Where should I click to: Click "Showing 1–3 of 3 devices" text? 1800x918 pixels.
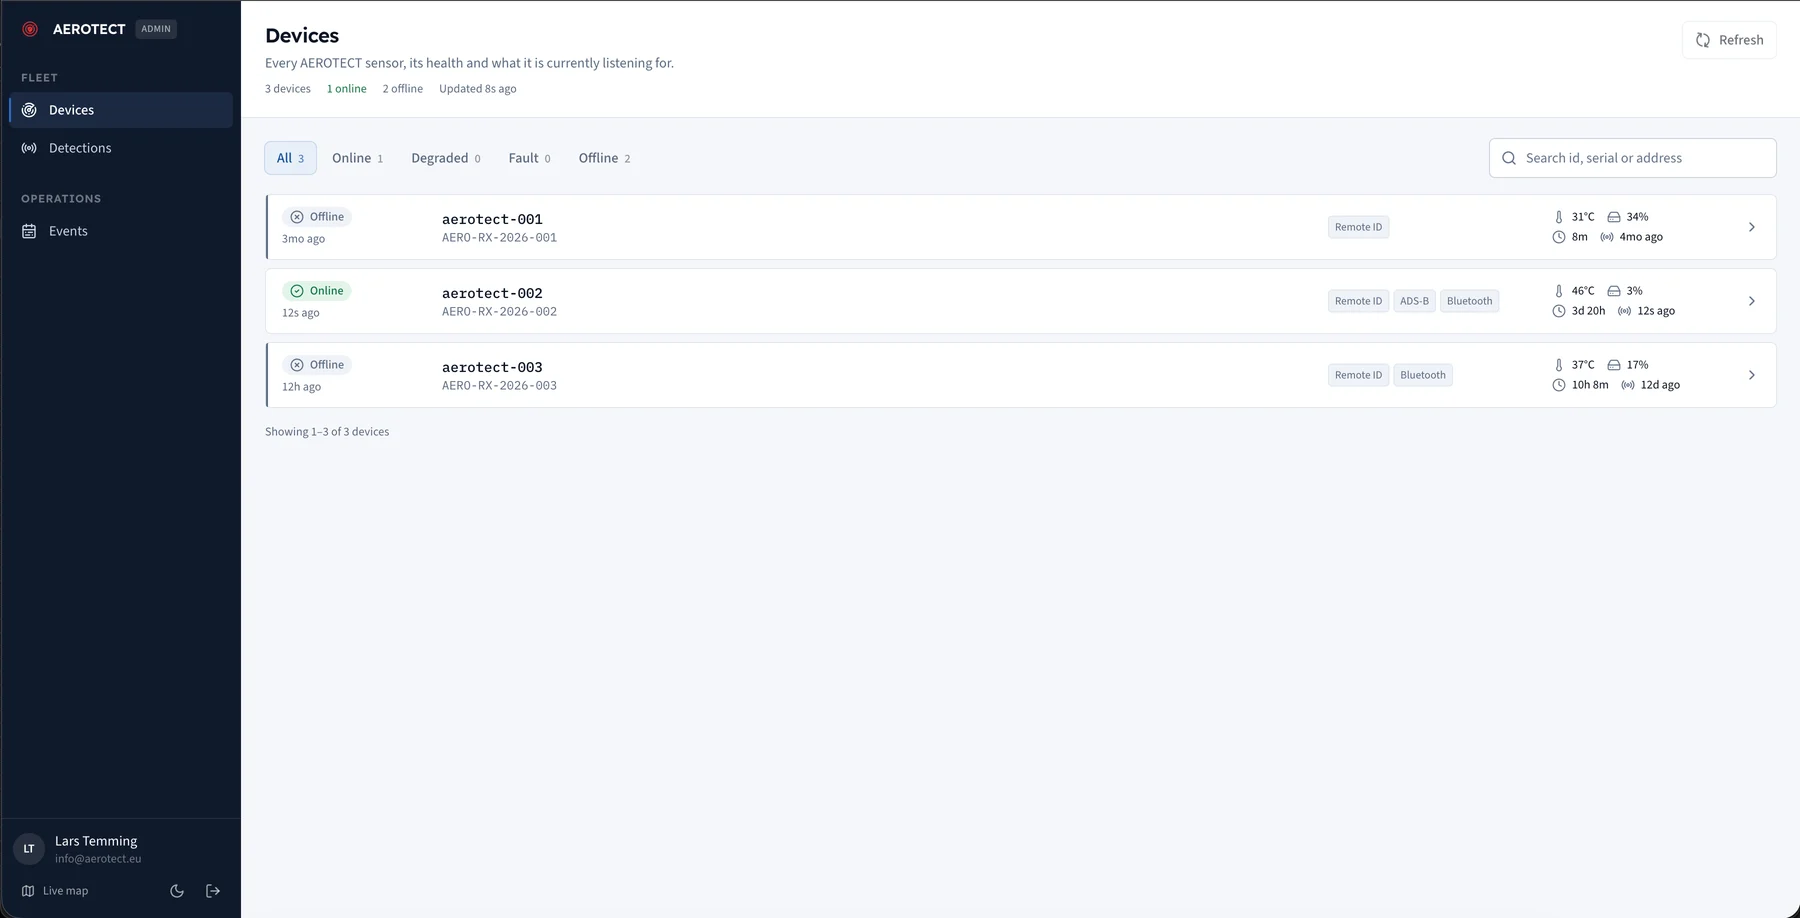(x=327, y=432)
